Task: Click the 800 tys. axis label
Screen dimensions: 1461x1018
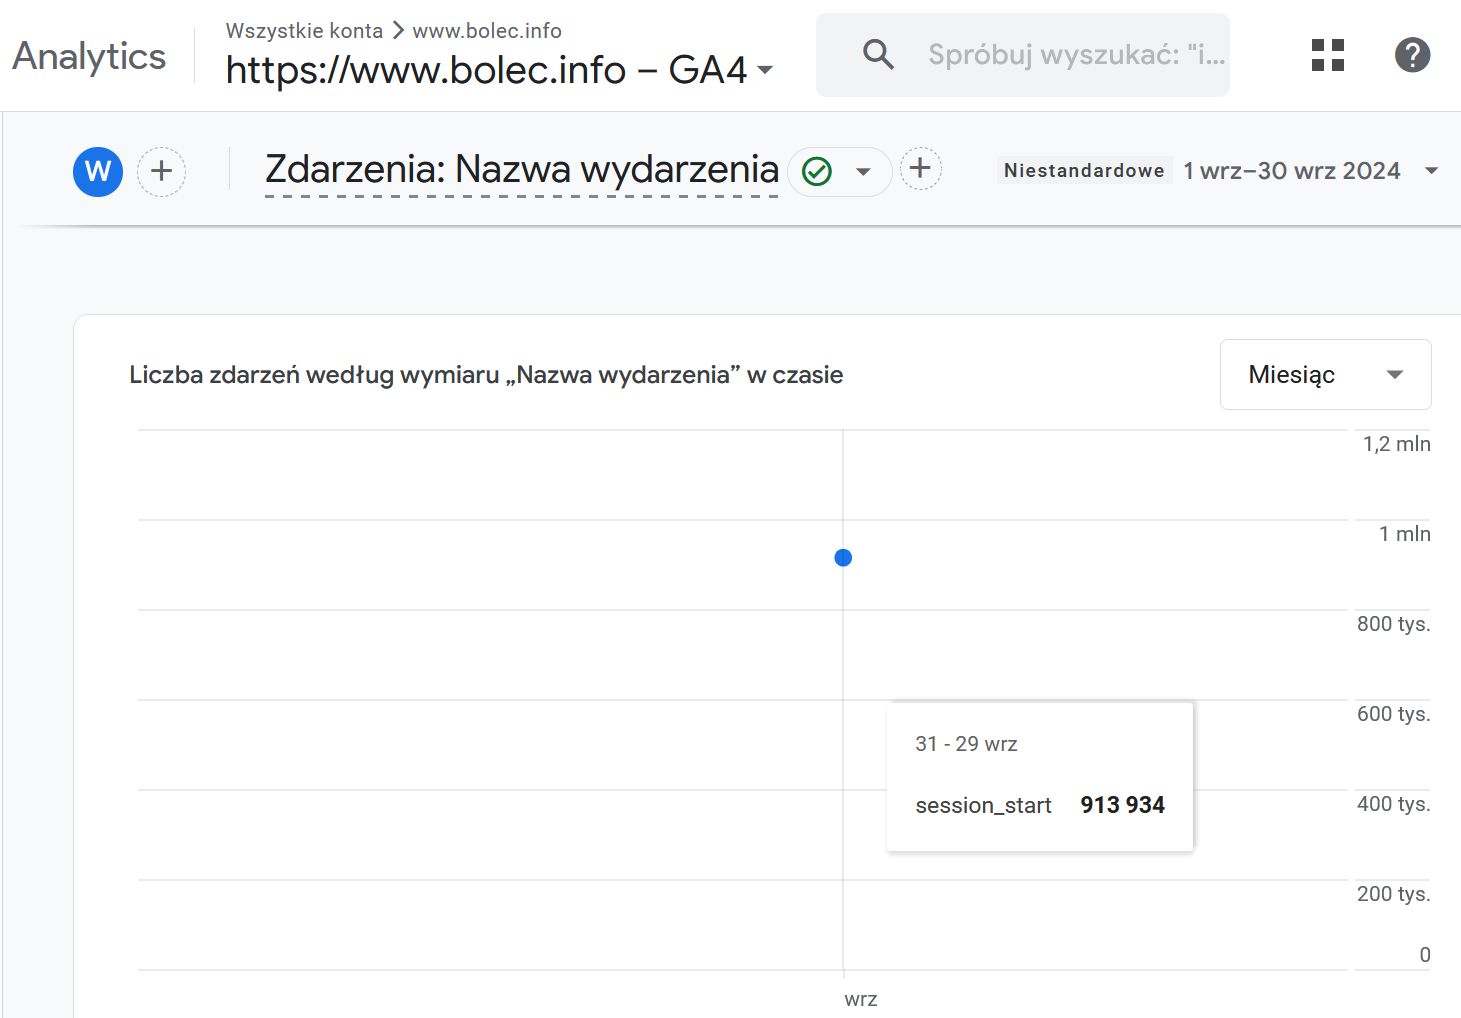Action: [x=1393, y=624]
